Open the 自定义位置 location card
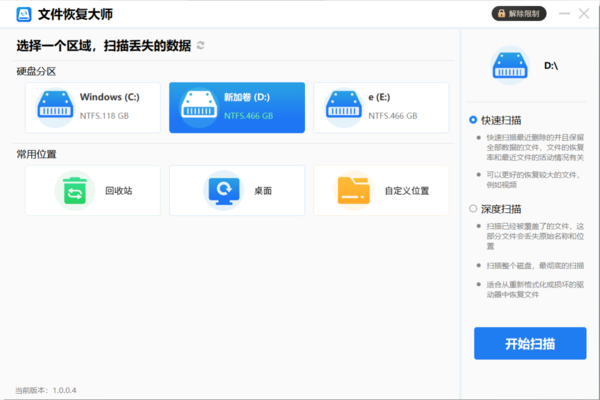The width and height of the screenshot is (600, 400). [381, 191]
